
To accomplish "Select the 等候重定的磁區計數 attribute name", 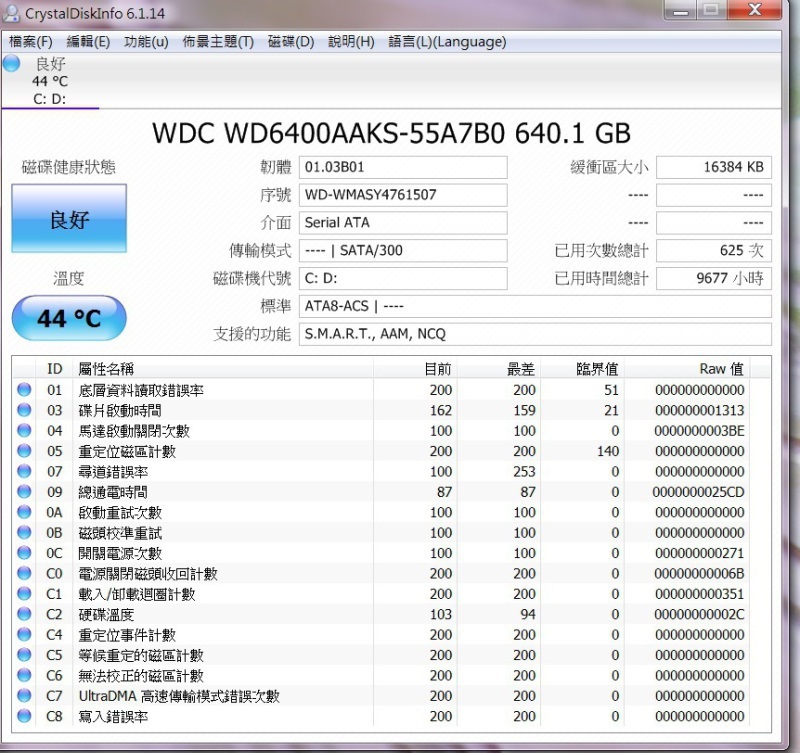I will click(x=141, y=656).
